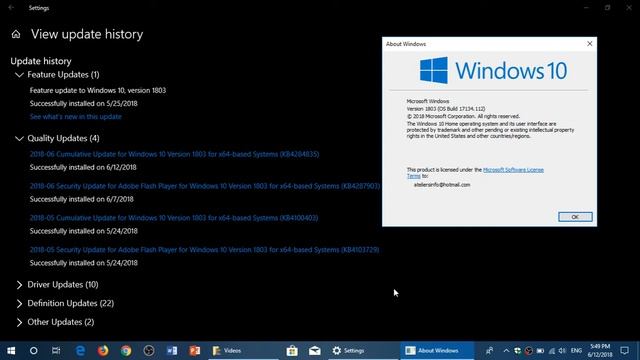Open 'See what's new in this update' link

(x=76, y=117)
